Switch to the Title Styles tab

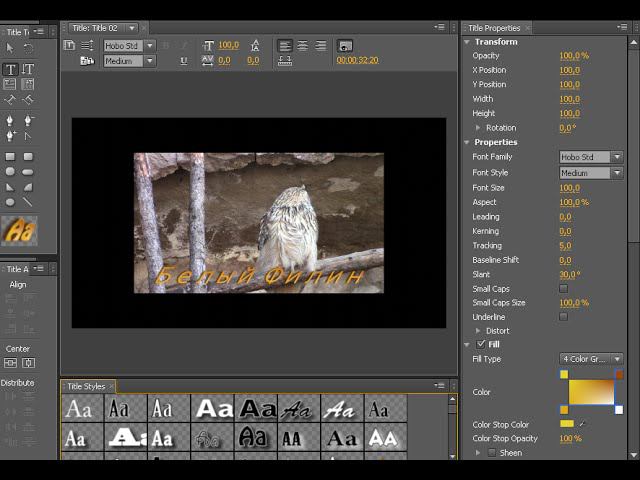86,386
